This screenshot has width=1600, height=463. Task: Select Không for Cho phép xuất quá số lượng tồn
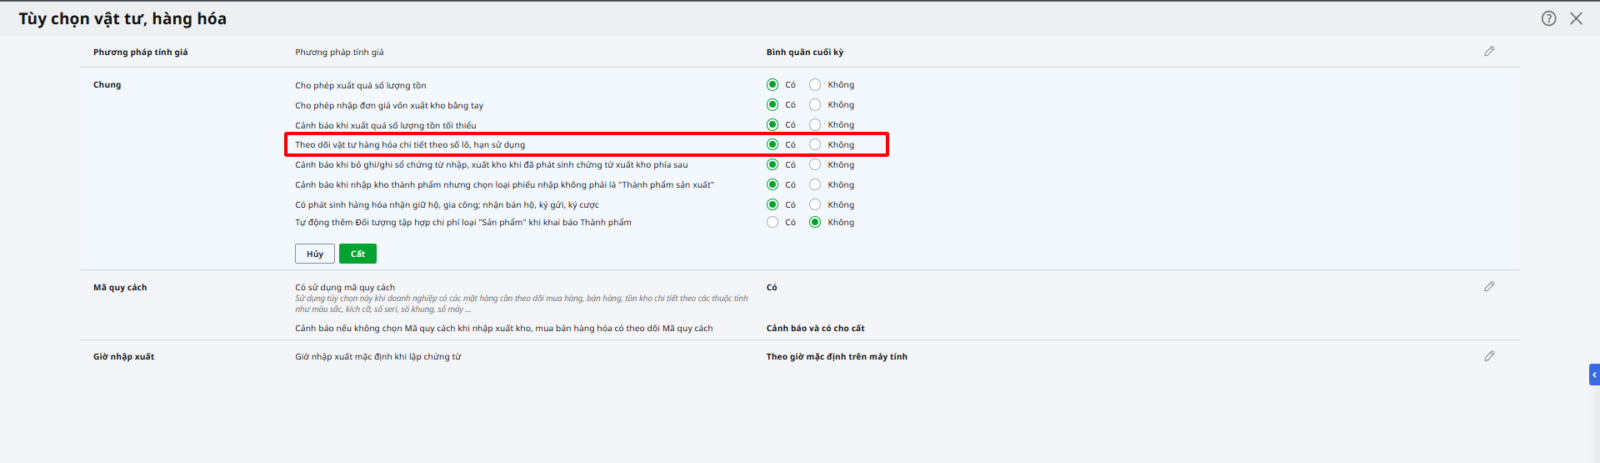click(815, 85)
